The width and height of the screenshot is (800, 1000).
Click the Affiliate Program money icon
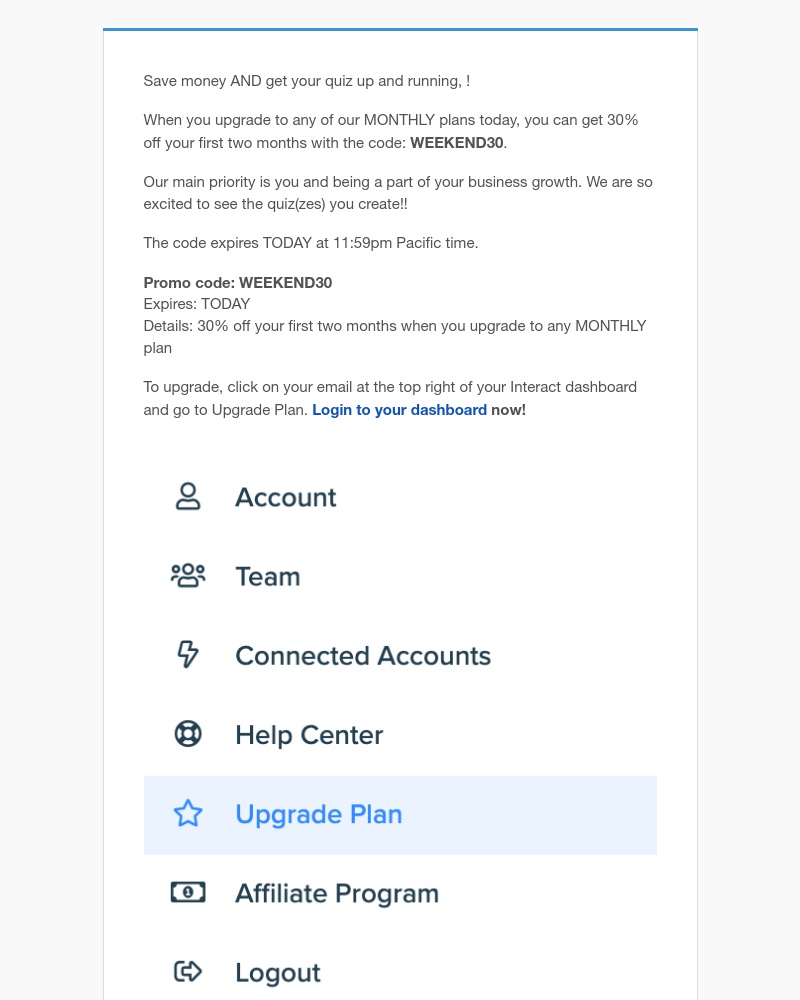click(188, 892)
